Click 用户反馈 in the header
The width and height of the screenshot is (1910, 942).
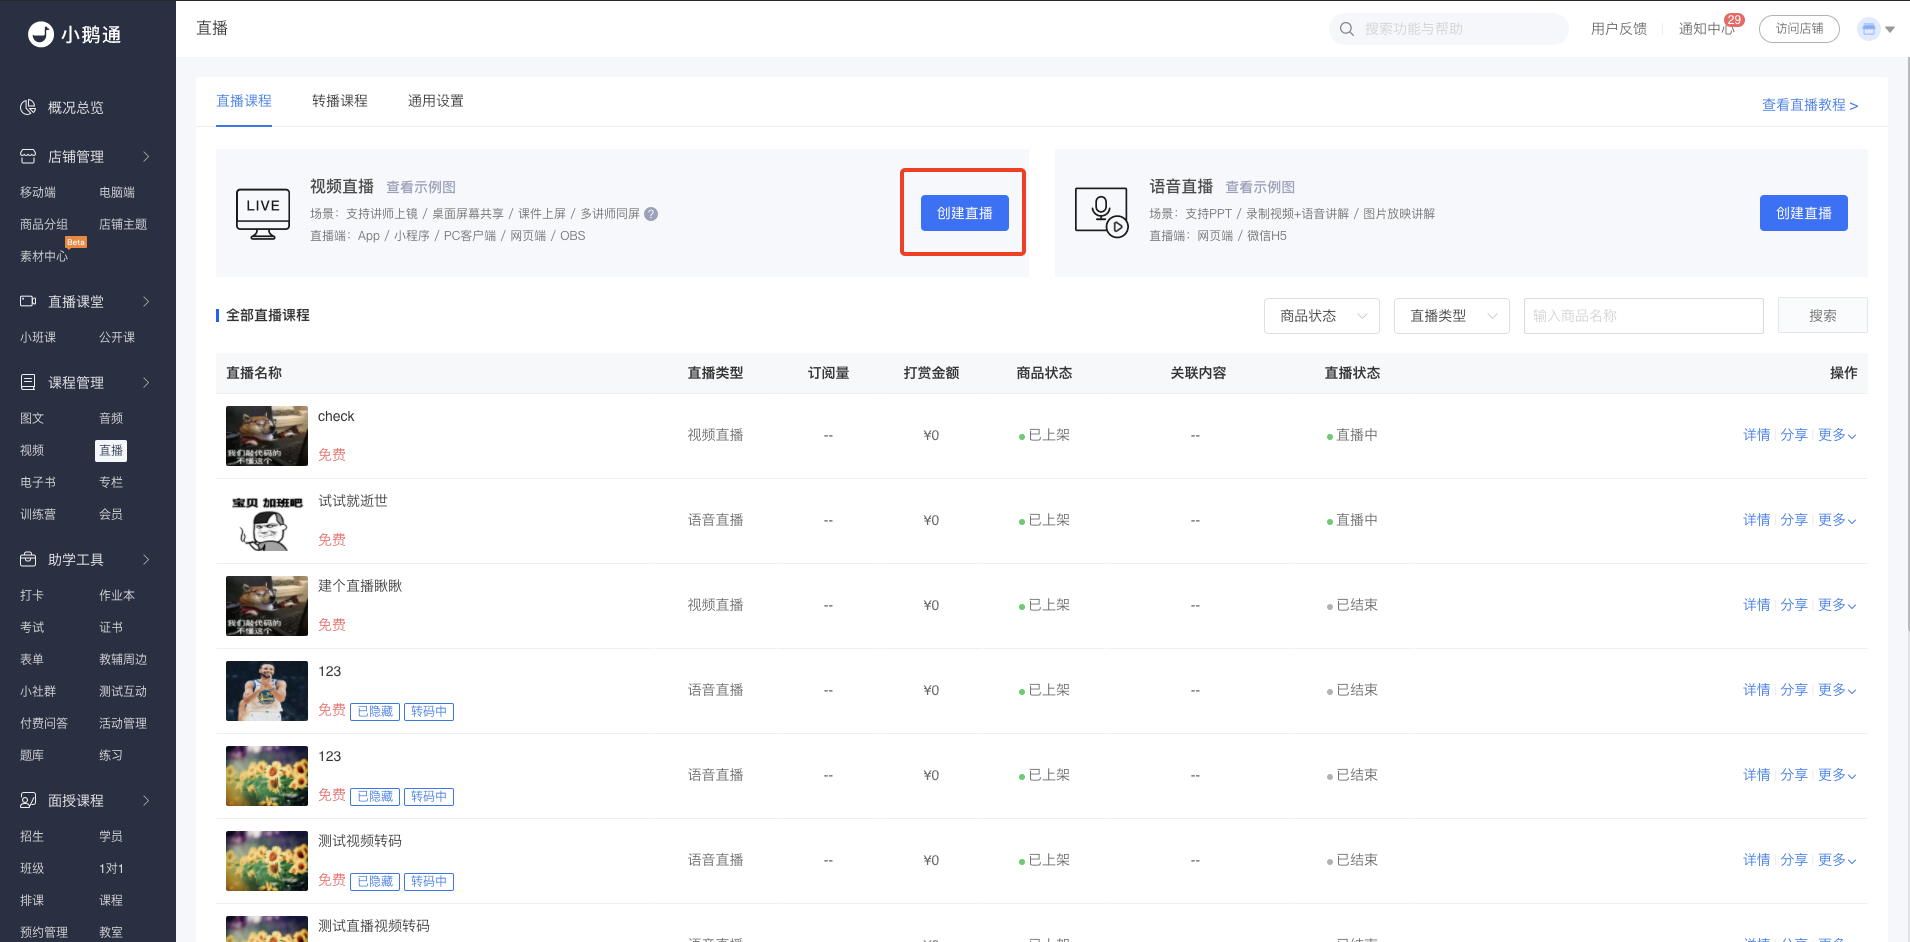click(1619, 29)
